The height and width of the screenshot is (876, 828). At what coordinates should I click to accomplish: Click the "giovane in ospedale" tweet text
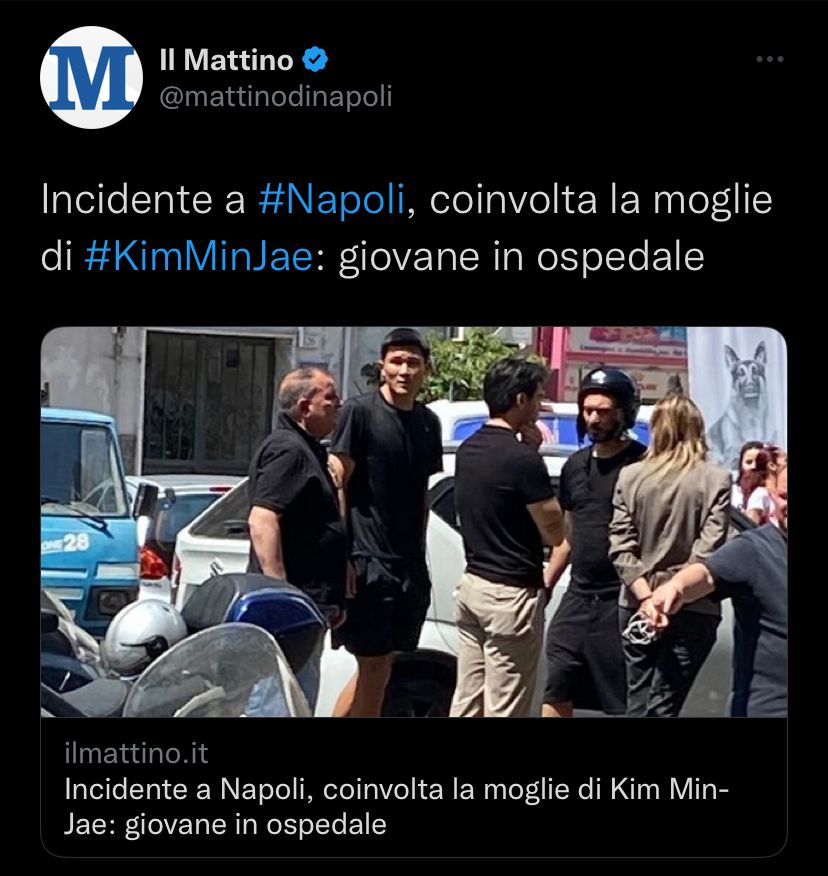521,258
